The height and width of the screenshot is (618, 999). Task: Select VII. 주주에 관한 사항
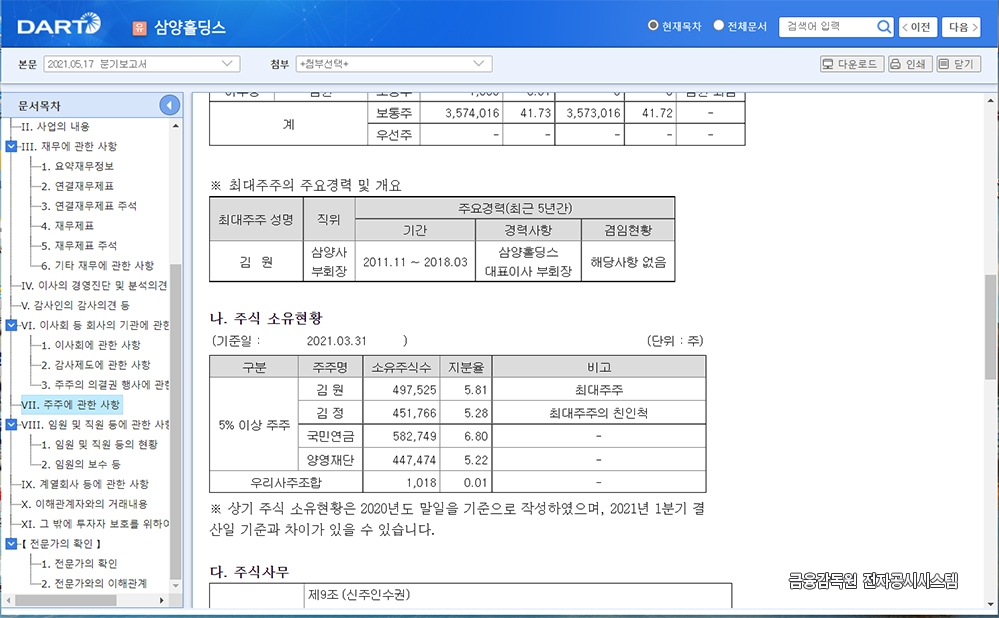(71, 405)
